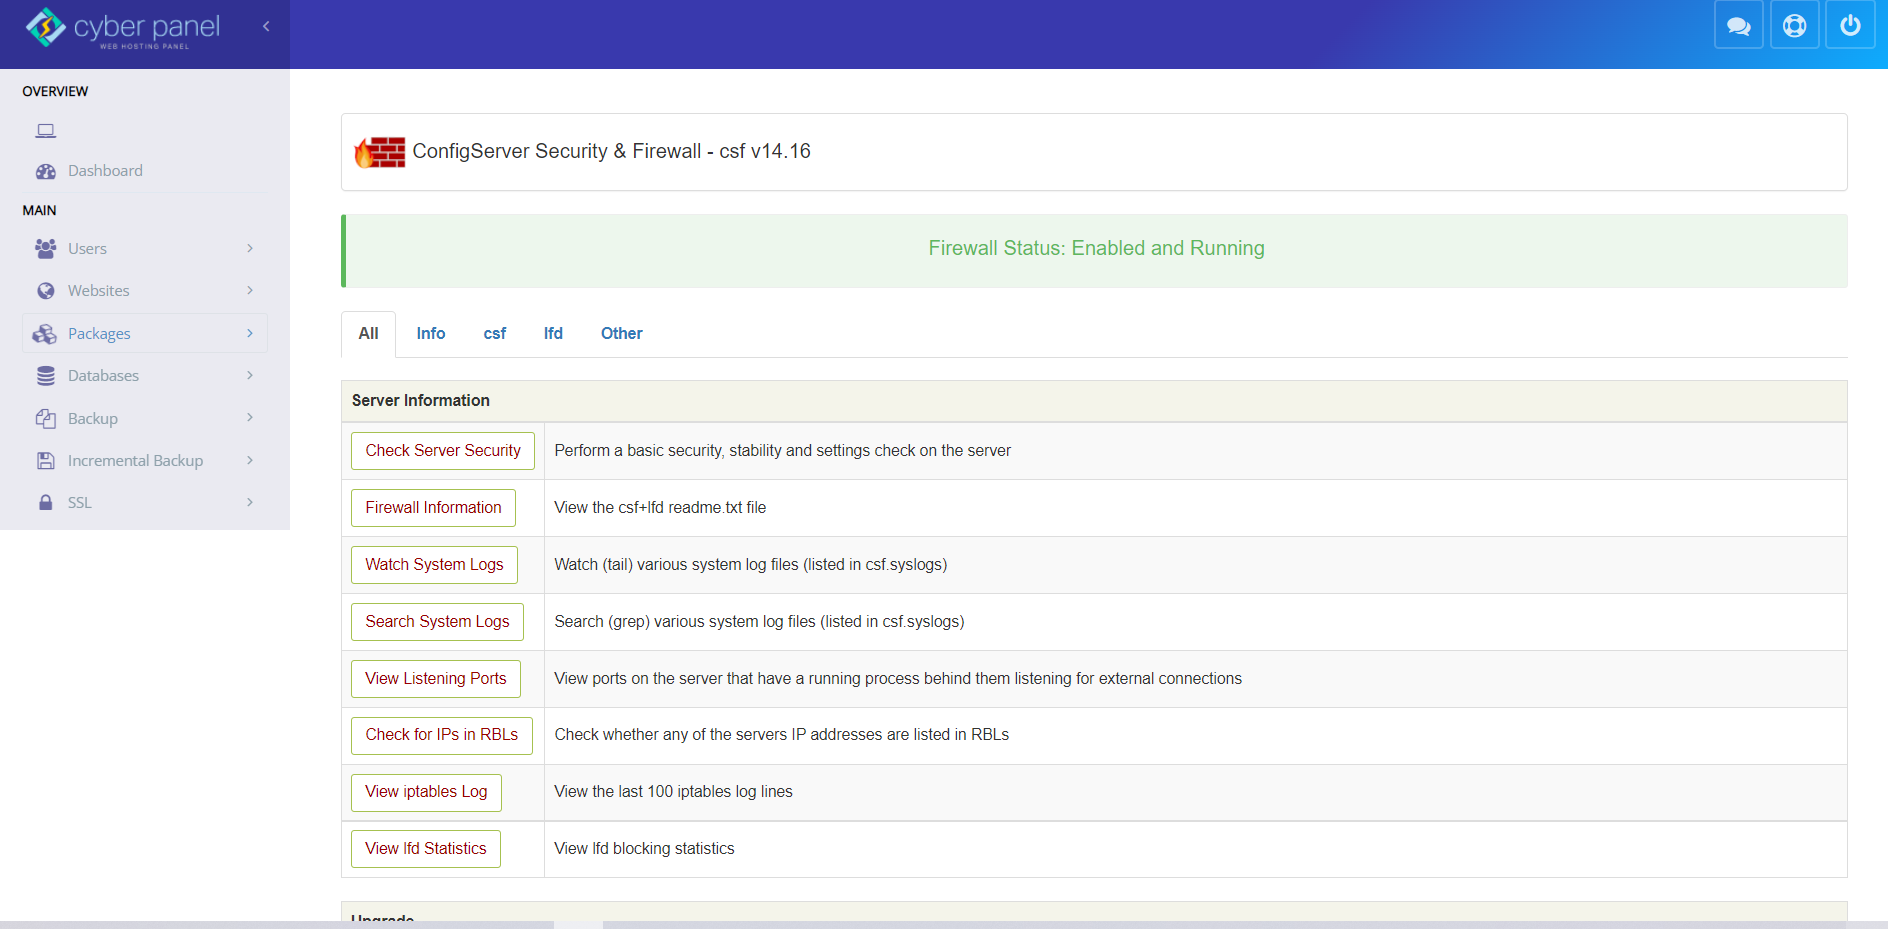Click the Dashboard gauge icon

coord(46,171)
